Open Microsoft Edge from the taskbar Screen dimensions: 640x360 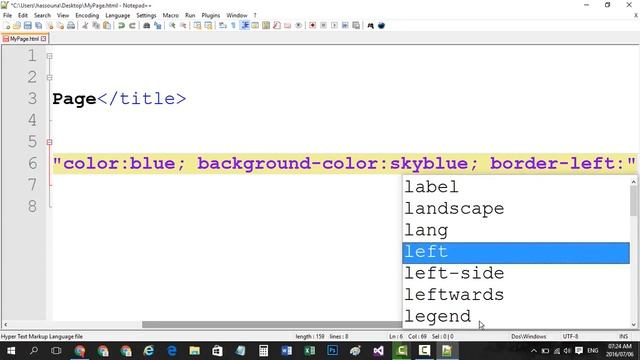point(172,351)
